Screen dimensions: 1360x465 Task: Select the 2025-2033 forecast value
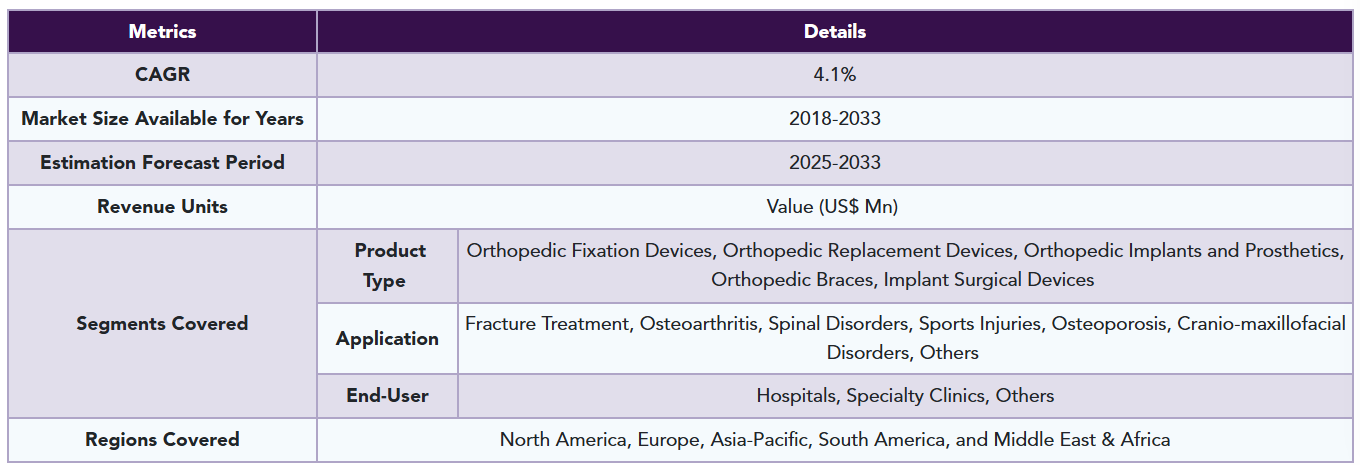835,163
